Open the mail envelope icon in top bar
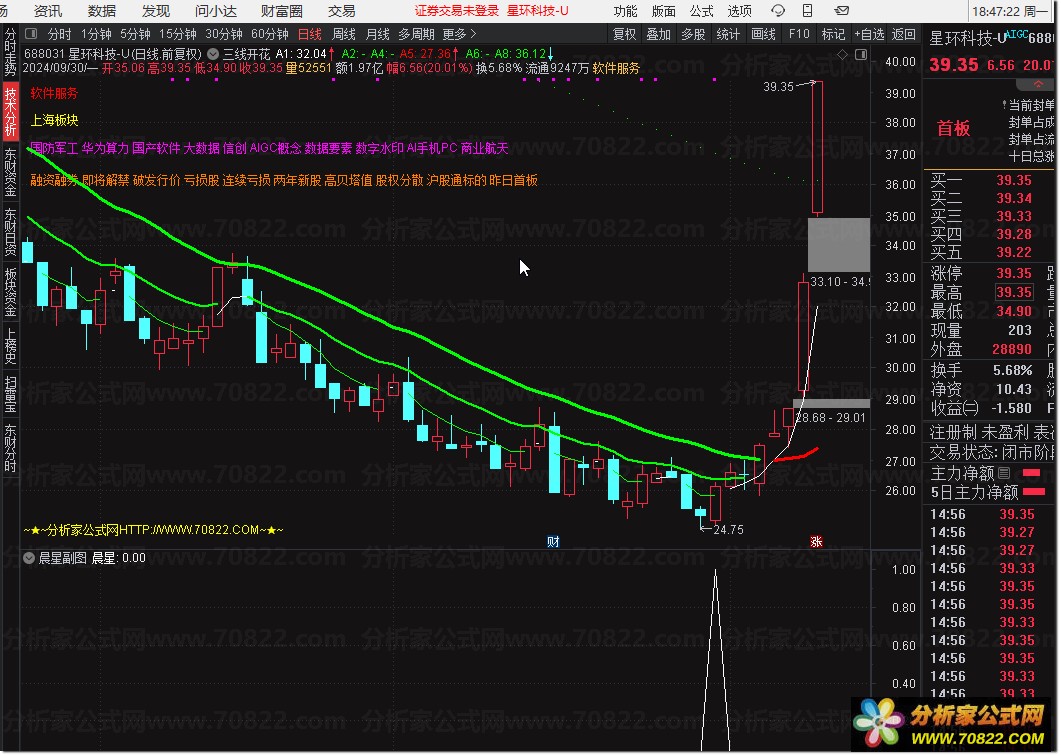The height and width of the screenshot is (755, 1061). tap(842, 11)
